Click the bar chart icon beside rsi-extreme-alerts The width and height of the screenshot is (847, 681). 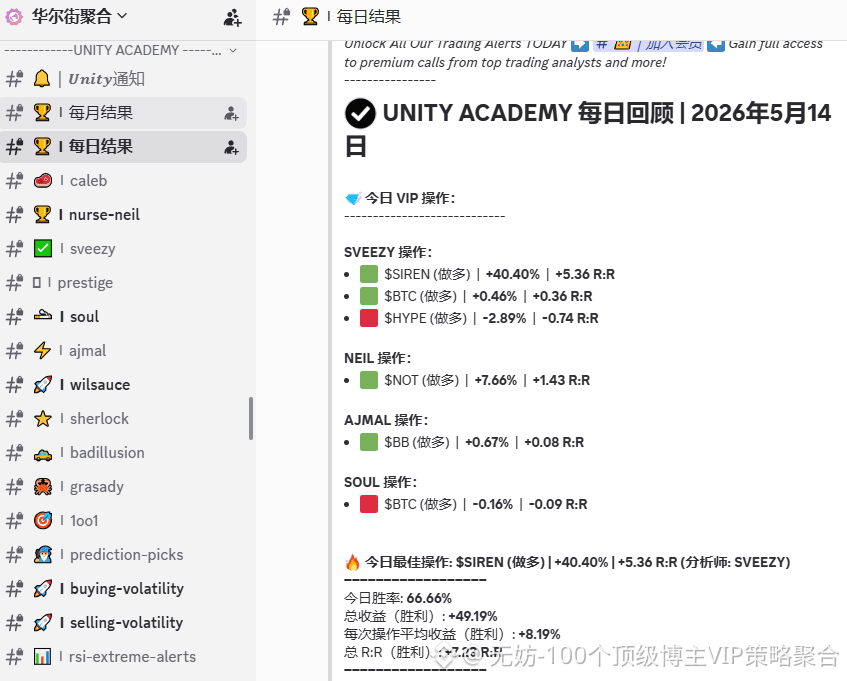click(x=43, y=657)
